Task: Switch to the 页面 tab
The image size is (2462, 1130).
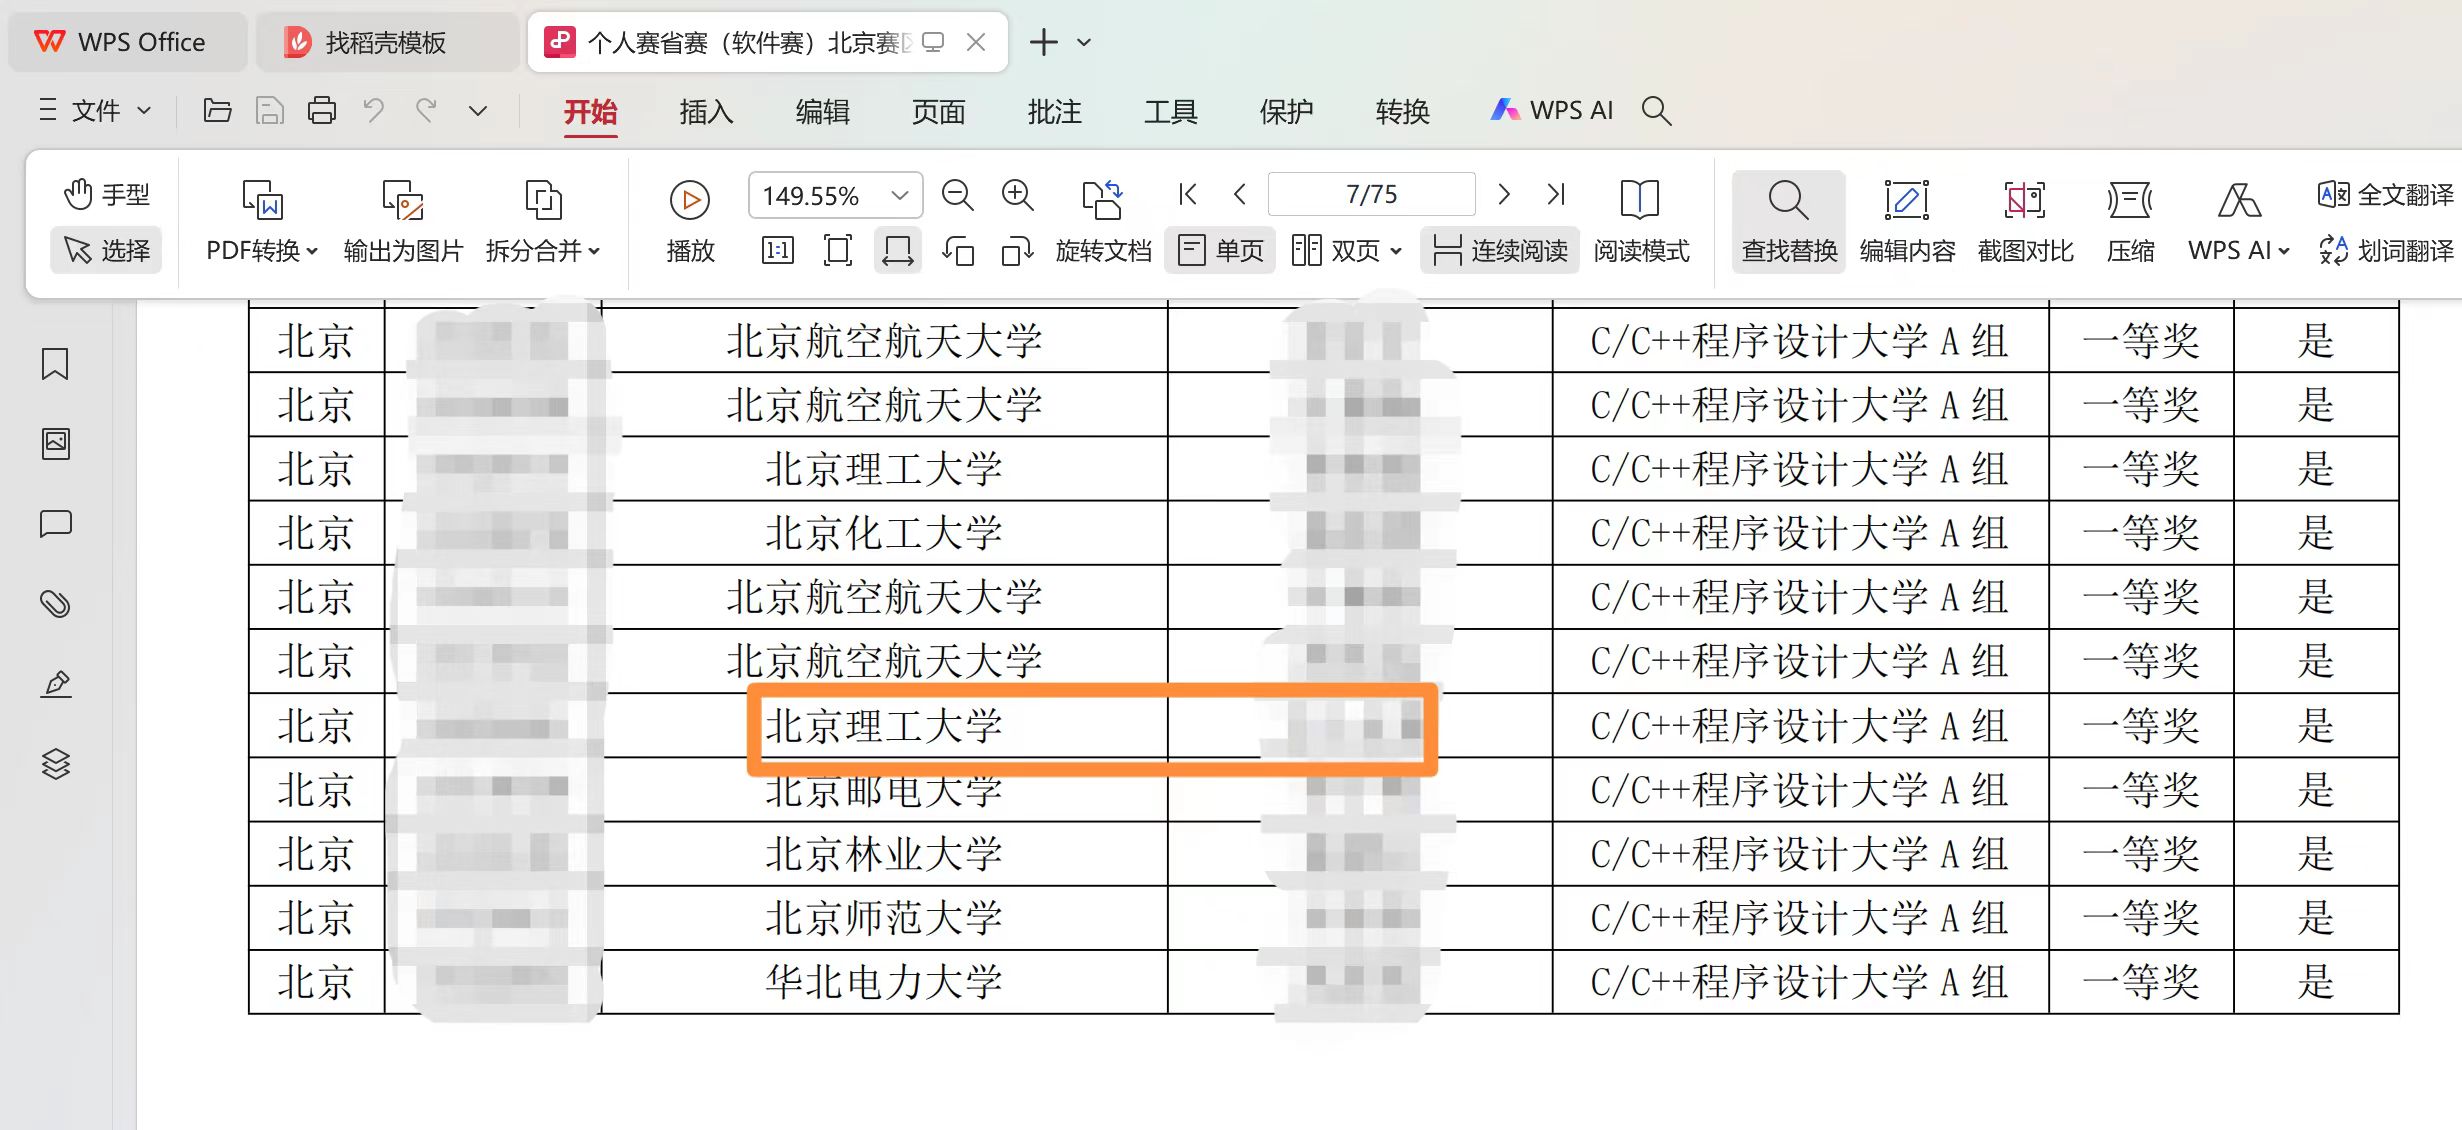Action: click(938, 111)
